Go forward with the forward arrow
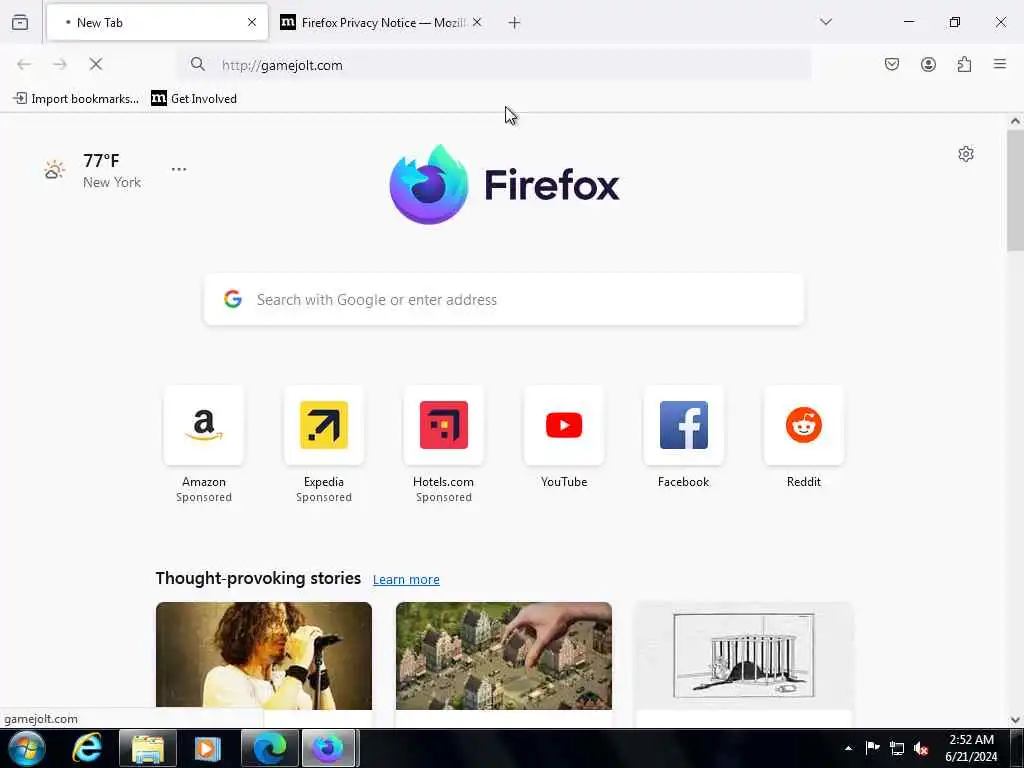The height and width of the screenshot is (768, 1024). point(60,64)
